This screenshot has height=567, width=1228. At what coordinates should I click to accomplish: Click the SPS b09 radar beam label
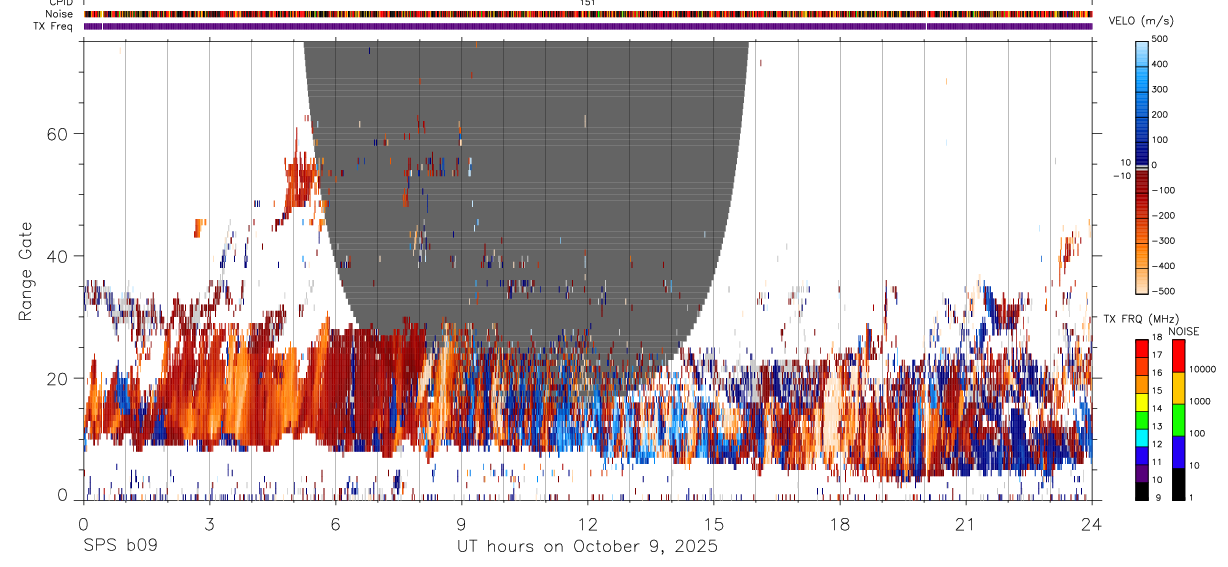pyautogui.click(x=120, y=547)
